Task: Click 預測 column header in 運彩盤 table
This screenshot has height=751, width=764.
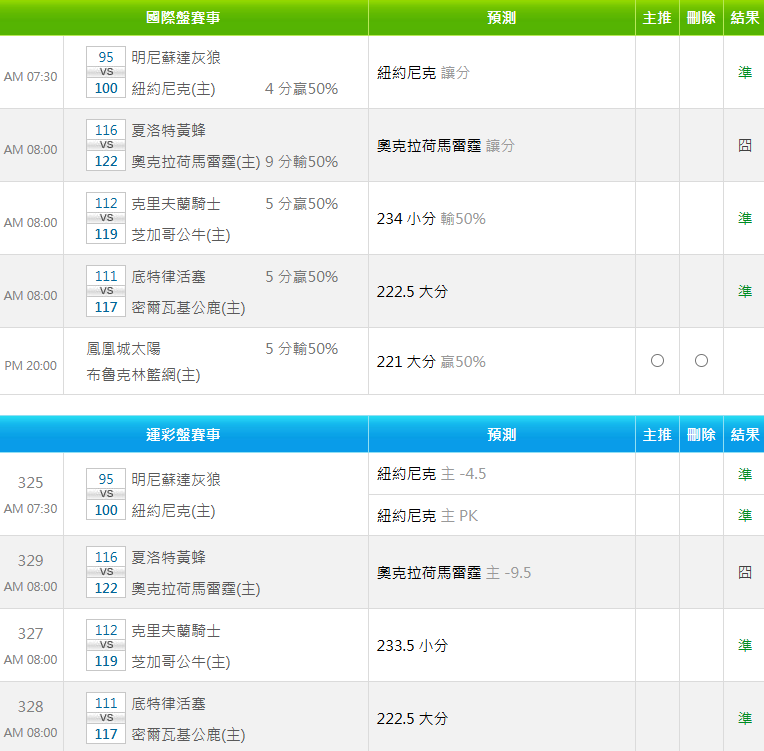Action: tap(501, 435)
